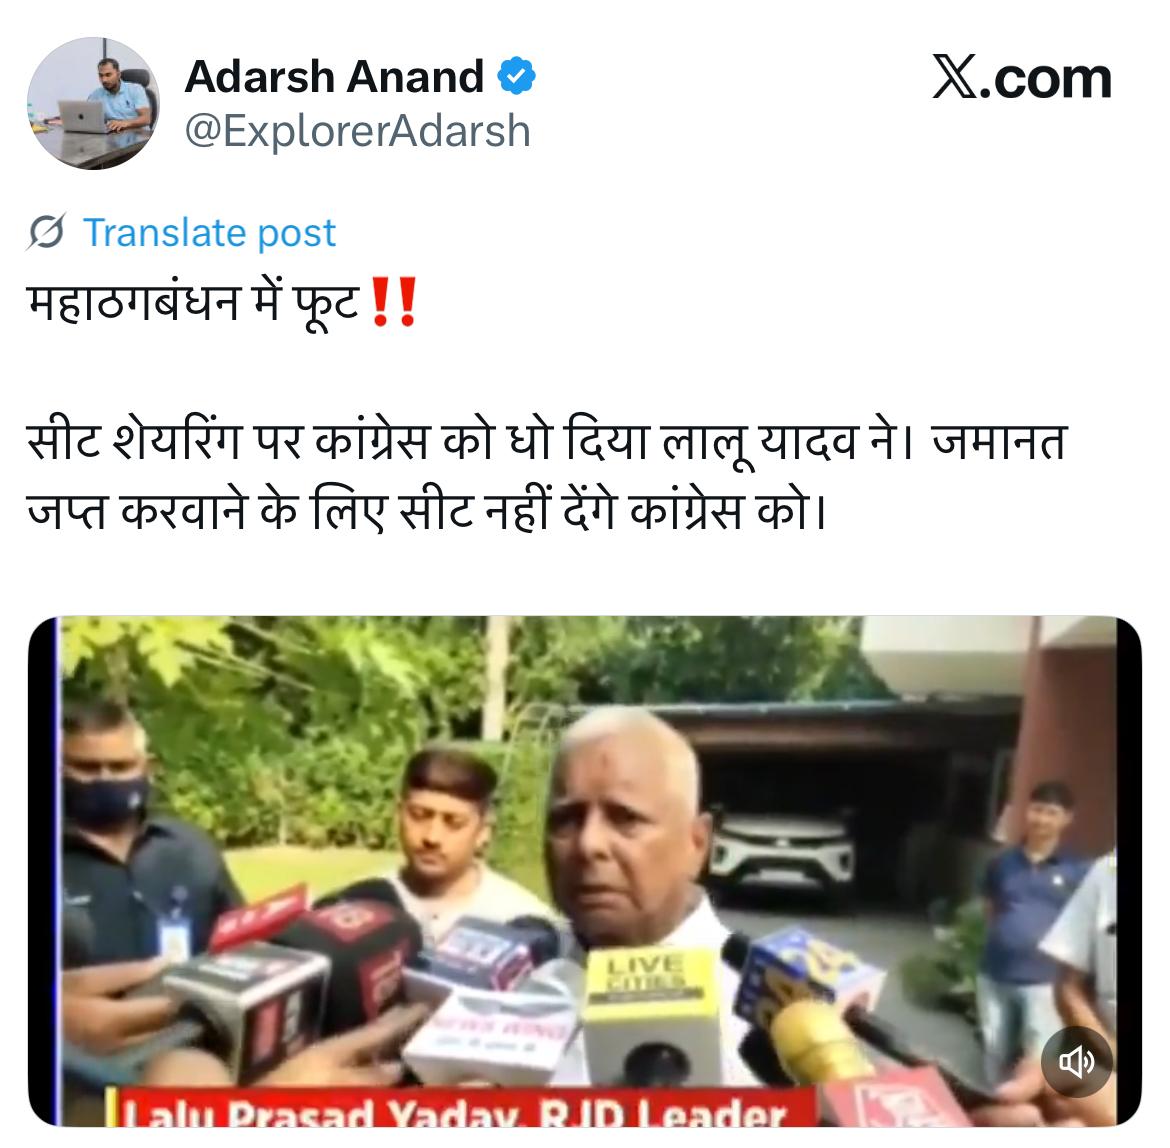Click the Adarsh Anand display name

coord(334,77)
